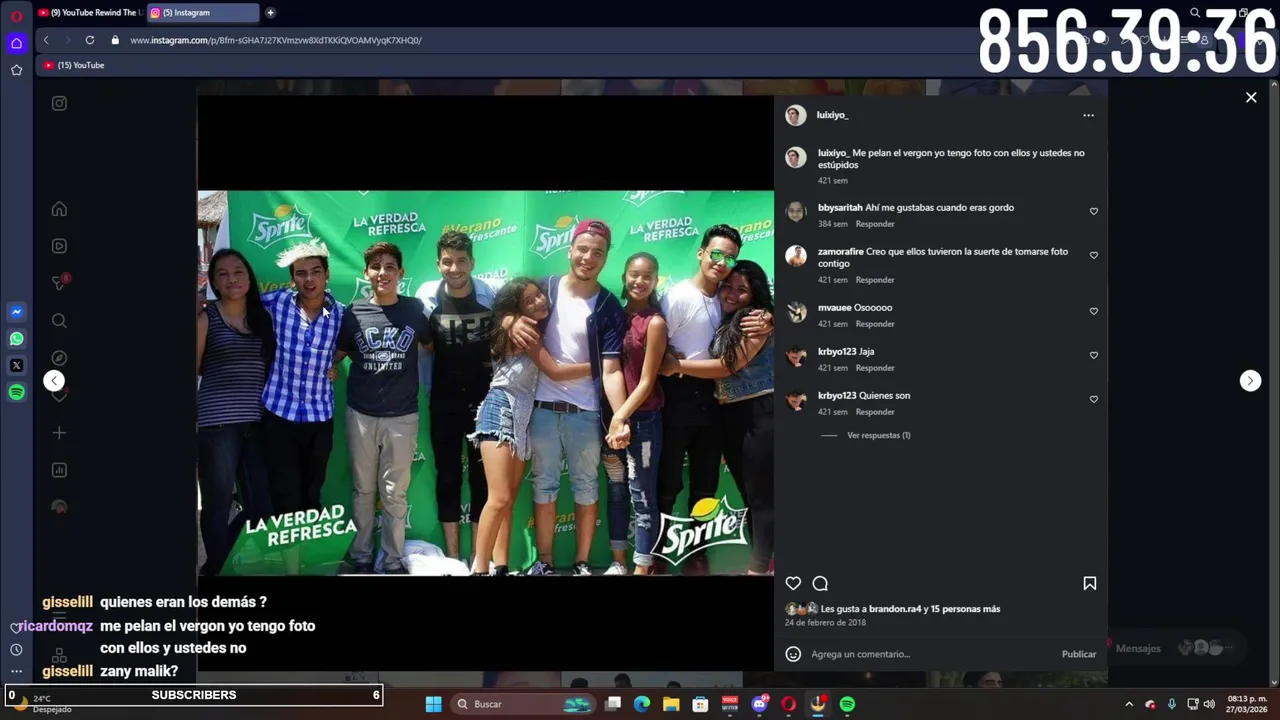
Task: Go to previous post with left arrow
Action: tap(54, 380)
